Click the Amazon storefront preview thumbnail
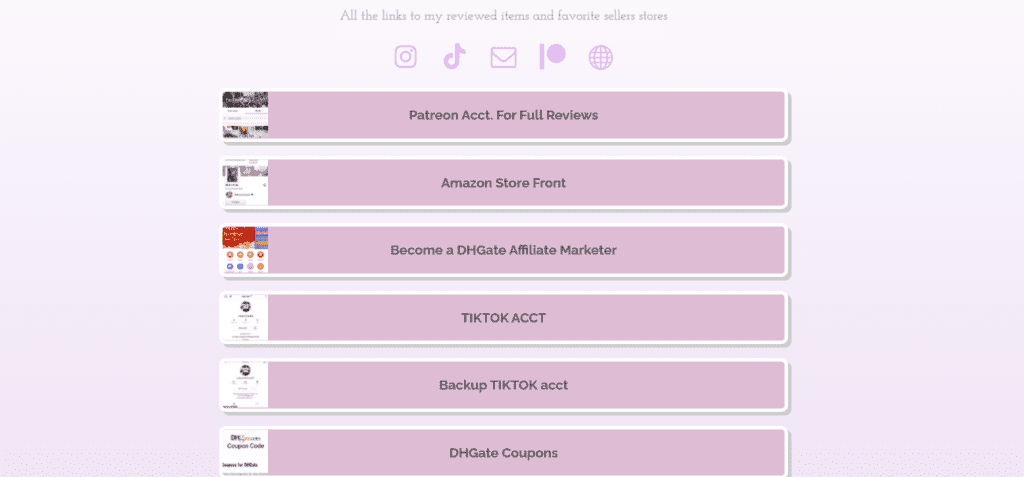1024x477 pixels. (x=245, y=183)
